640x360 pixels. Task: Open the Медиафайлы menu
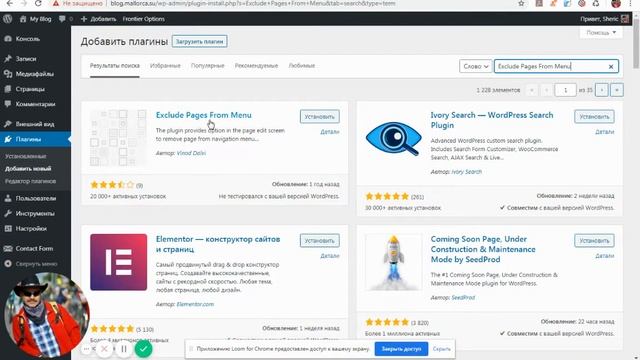tap(35, 74)
